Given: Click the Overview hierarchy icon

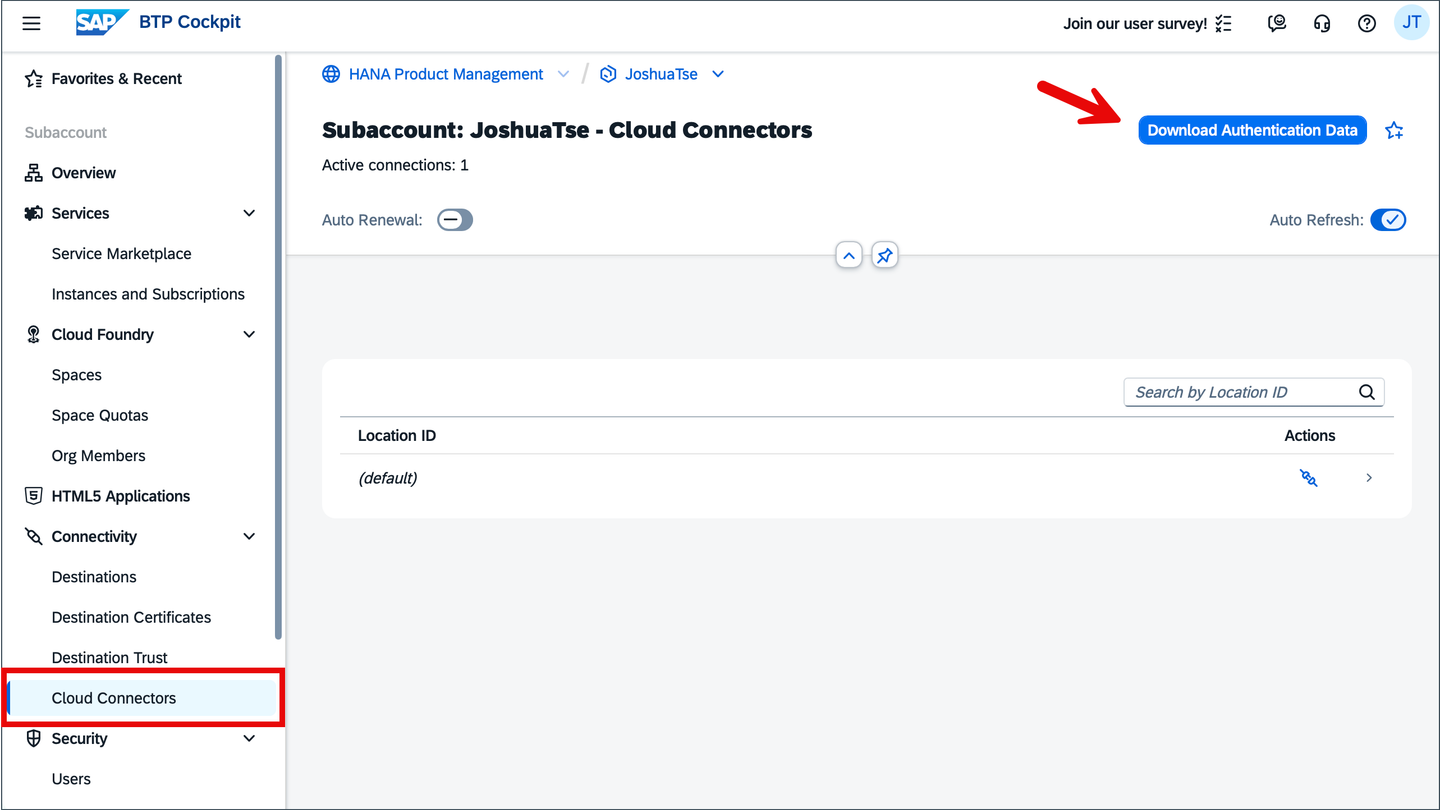Looking at the screenshot, I should (x=34, y=173).
